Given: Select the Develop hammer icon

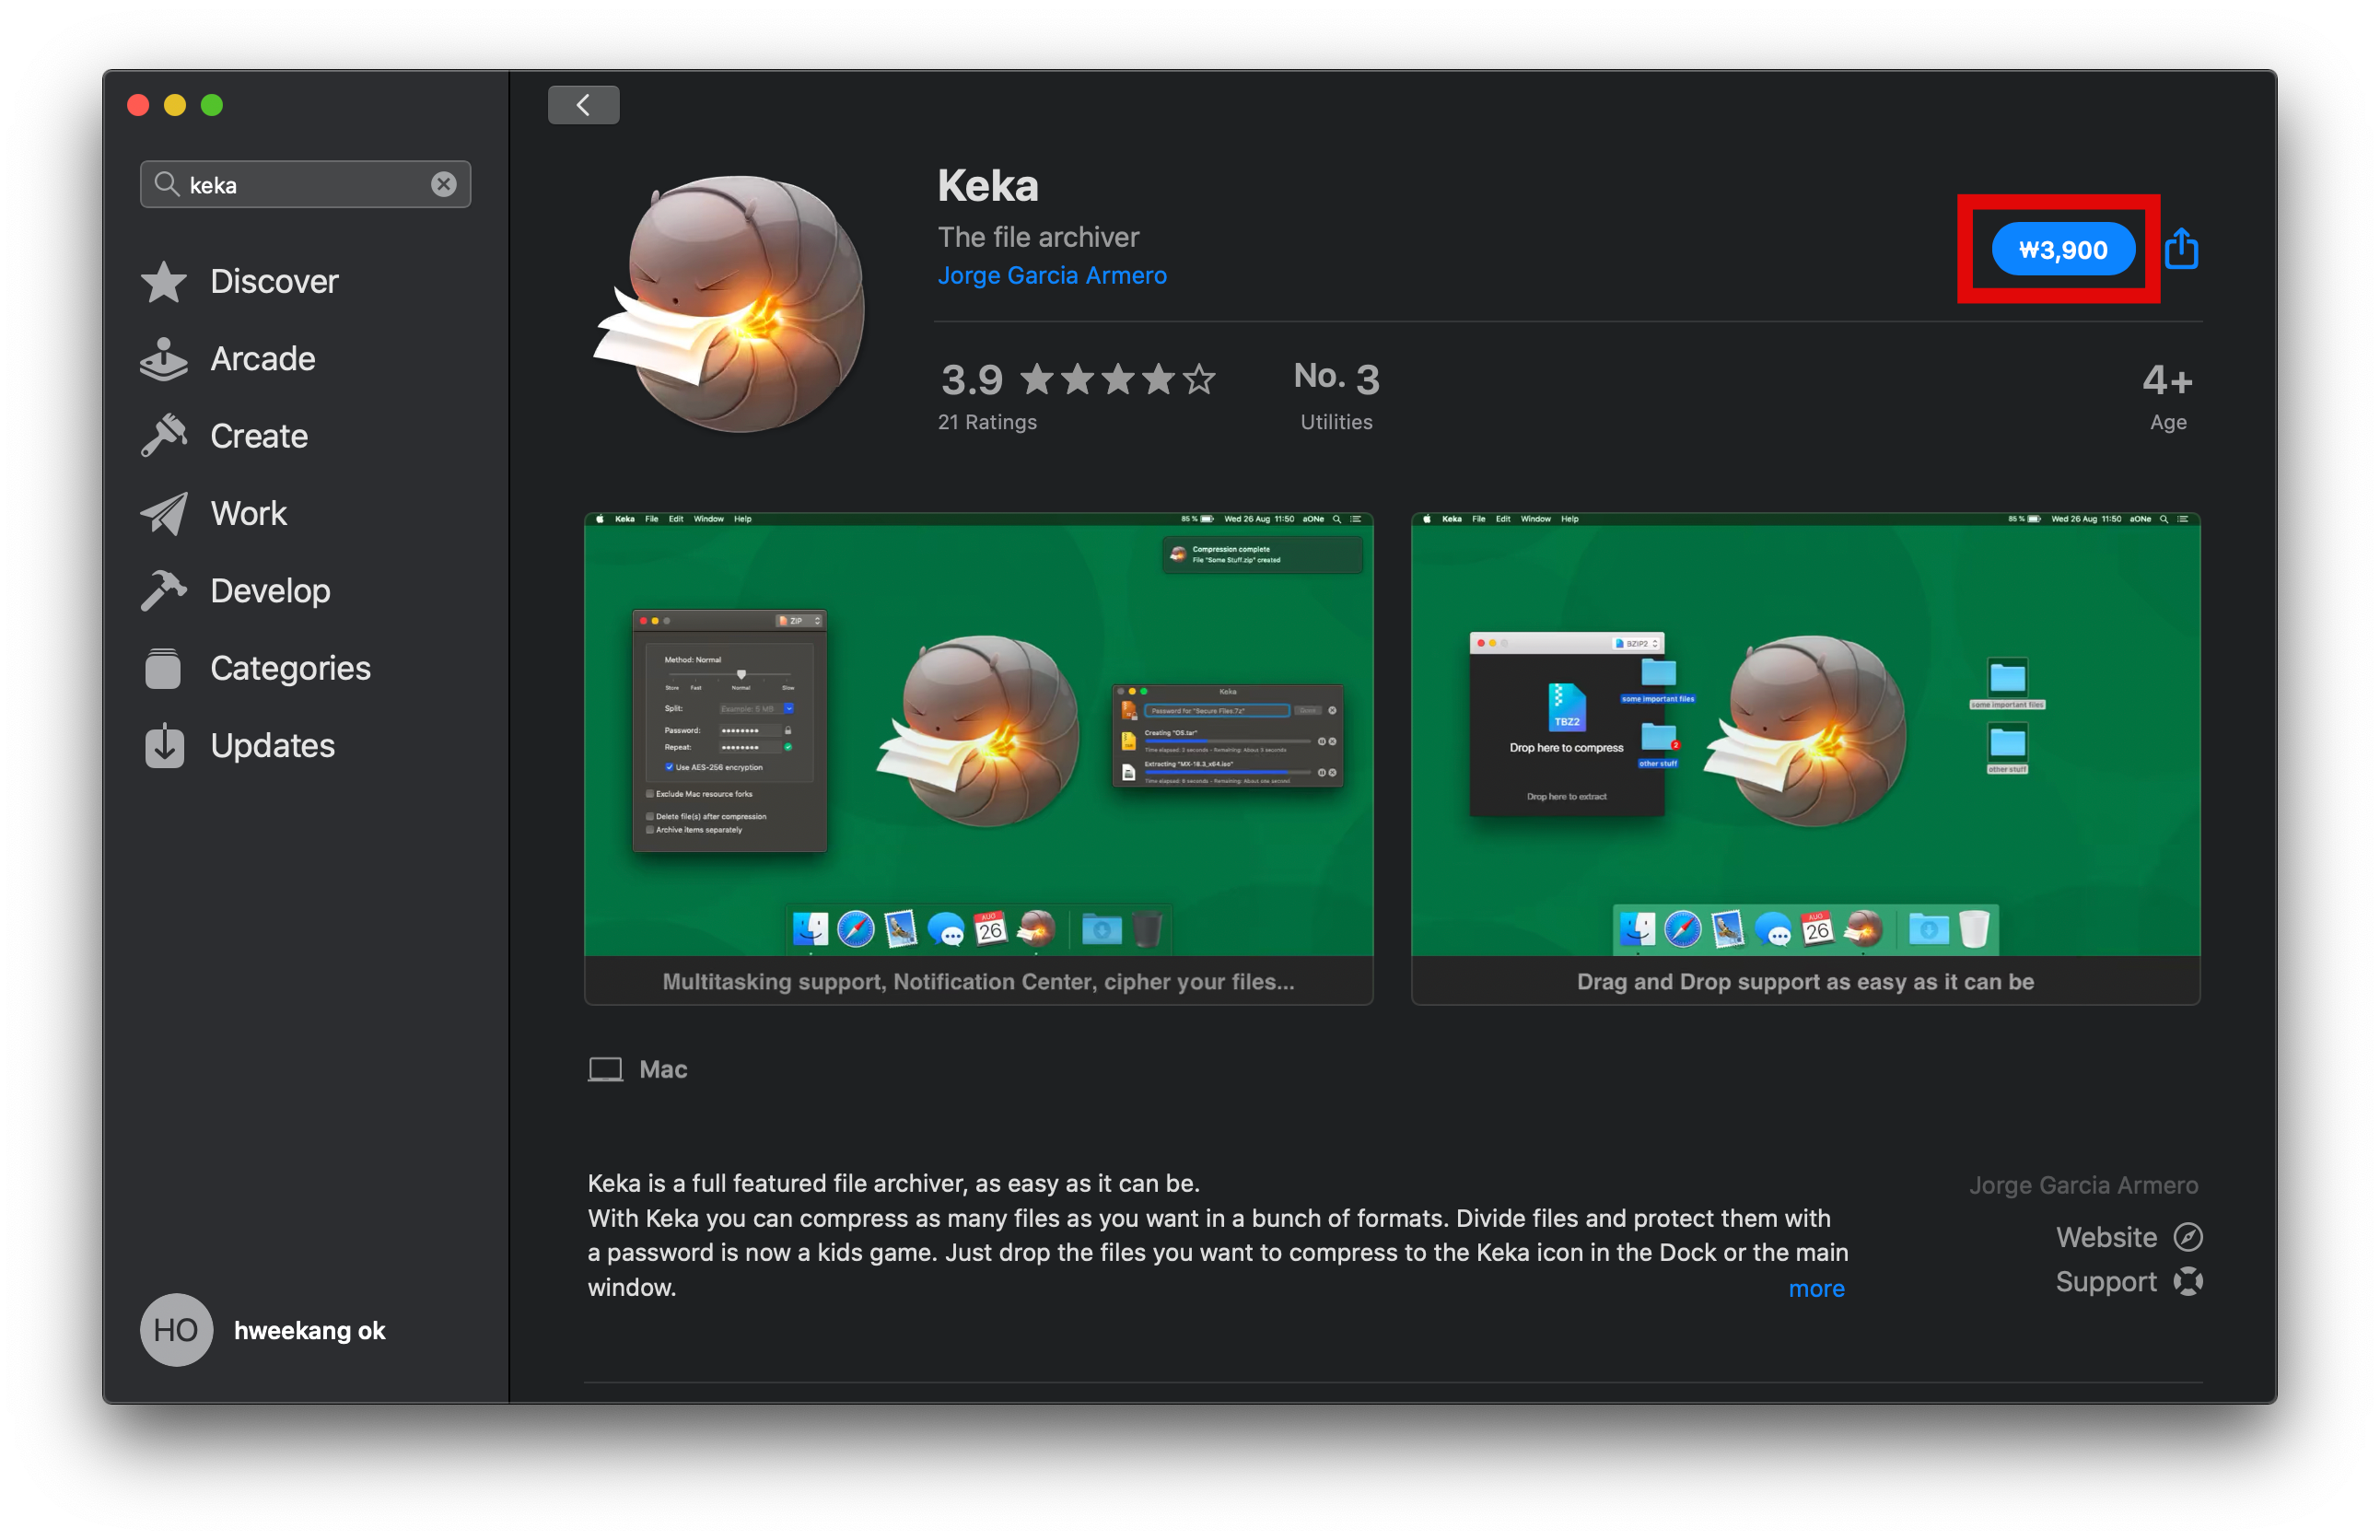Looking at the screenshot, I should [x=164, y=591].
